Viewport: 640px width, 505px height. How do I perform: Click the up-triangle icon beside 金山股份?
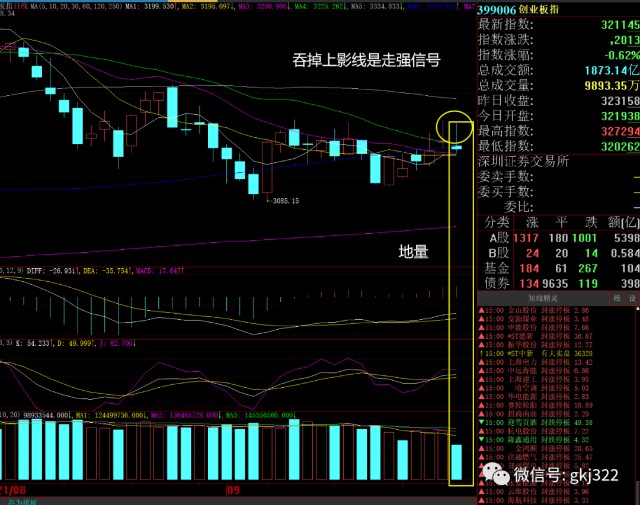coord(481,310)
